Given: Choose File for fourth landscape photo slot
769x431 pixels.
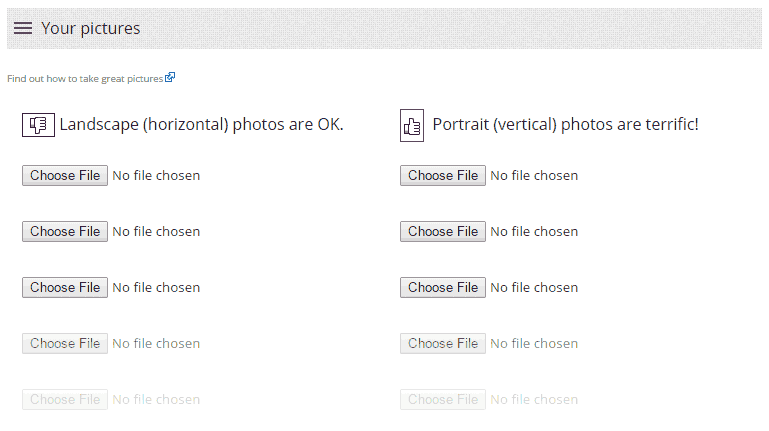Looking at the screenshot, I should click(65, 343).
